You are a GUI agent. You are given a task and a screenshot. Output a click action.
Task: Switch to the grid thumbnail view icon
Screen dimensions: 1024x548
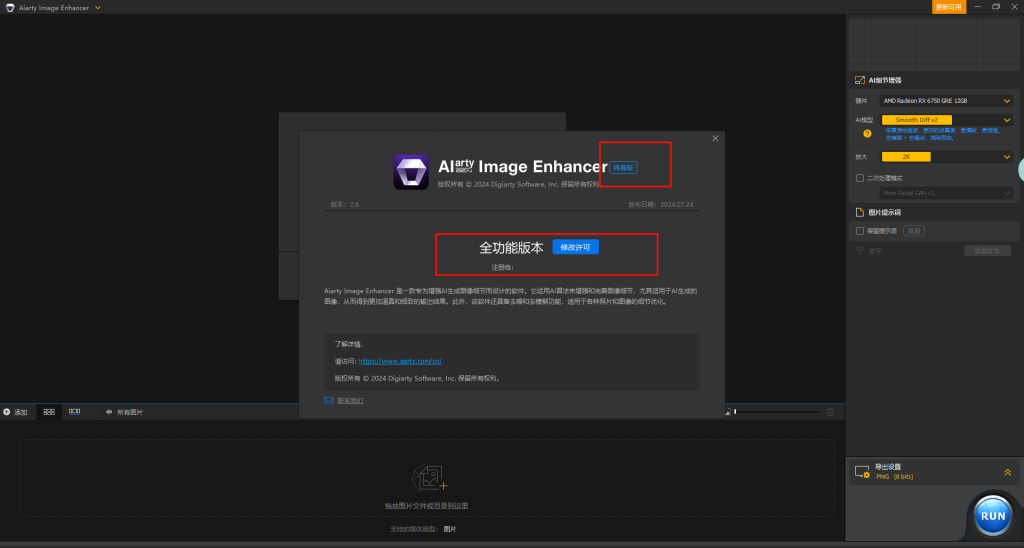[48, 412]
